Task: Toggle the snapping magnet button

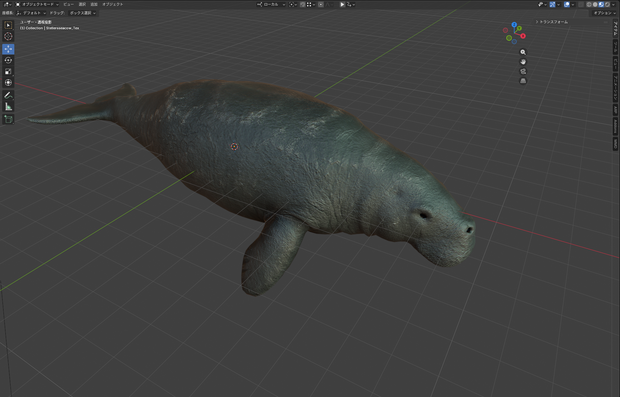Action: pos(302,4)
